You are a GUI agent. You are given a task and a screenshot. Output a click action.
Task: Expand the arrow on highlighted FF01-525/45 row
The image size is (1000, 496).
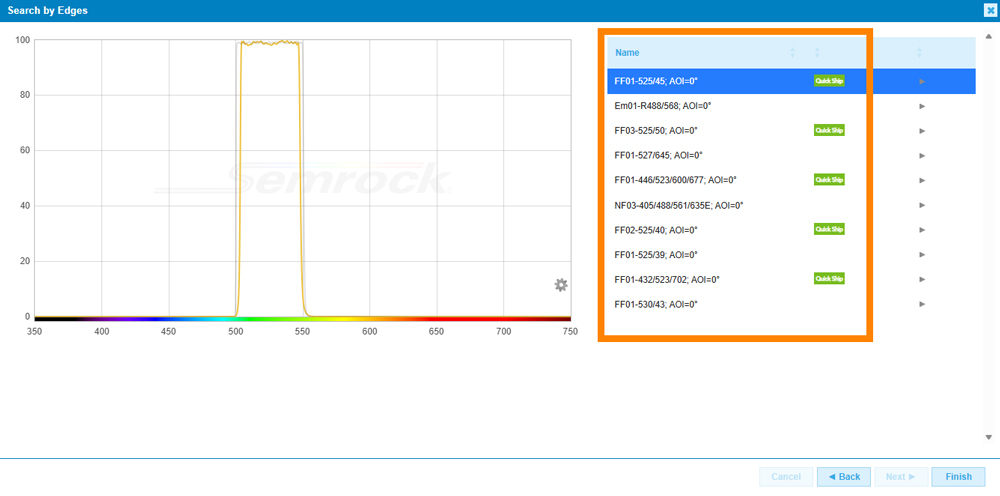coord(922,81)
